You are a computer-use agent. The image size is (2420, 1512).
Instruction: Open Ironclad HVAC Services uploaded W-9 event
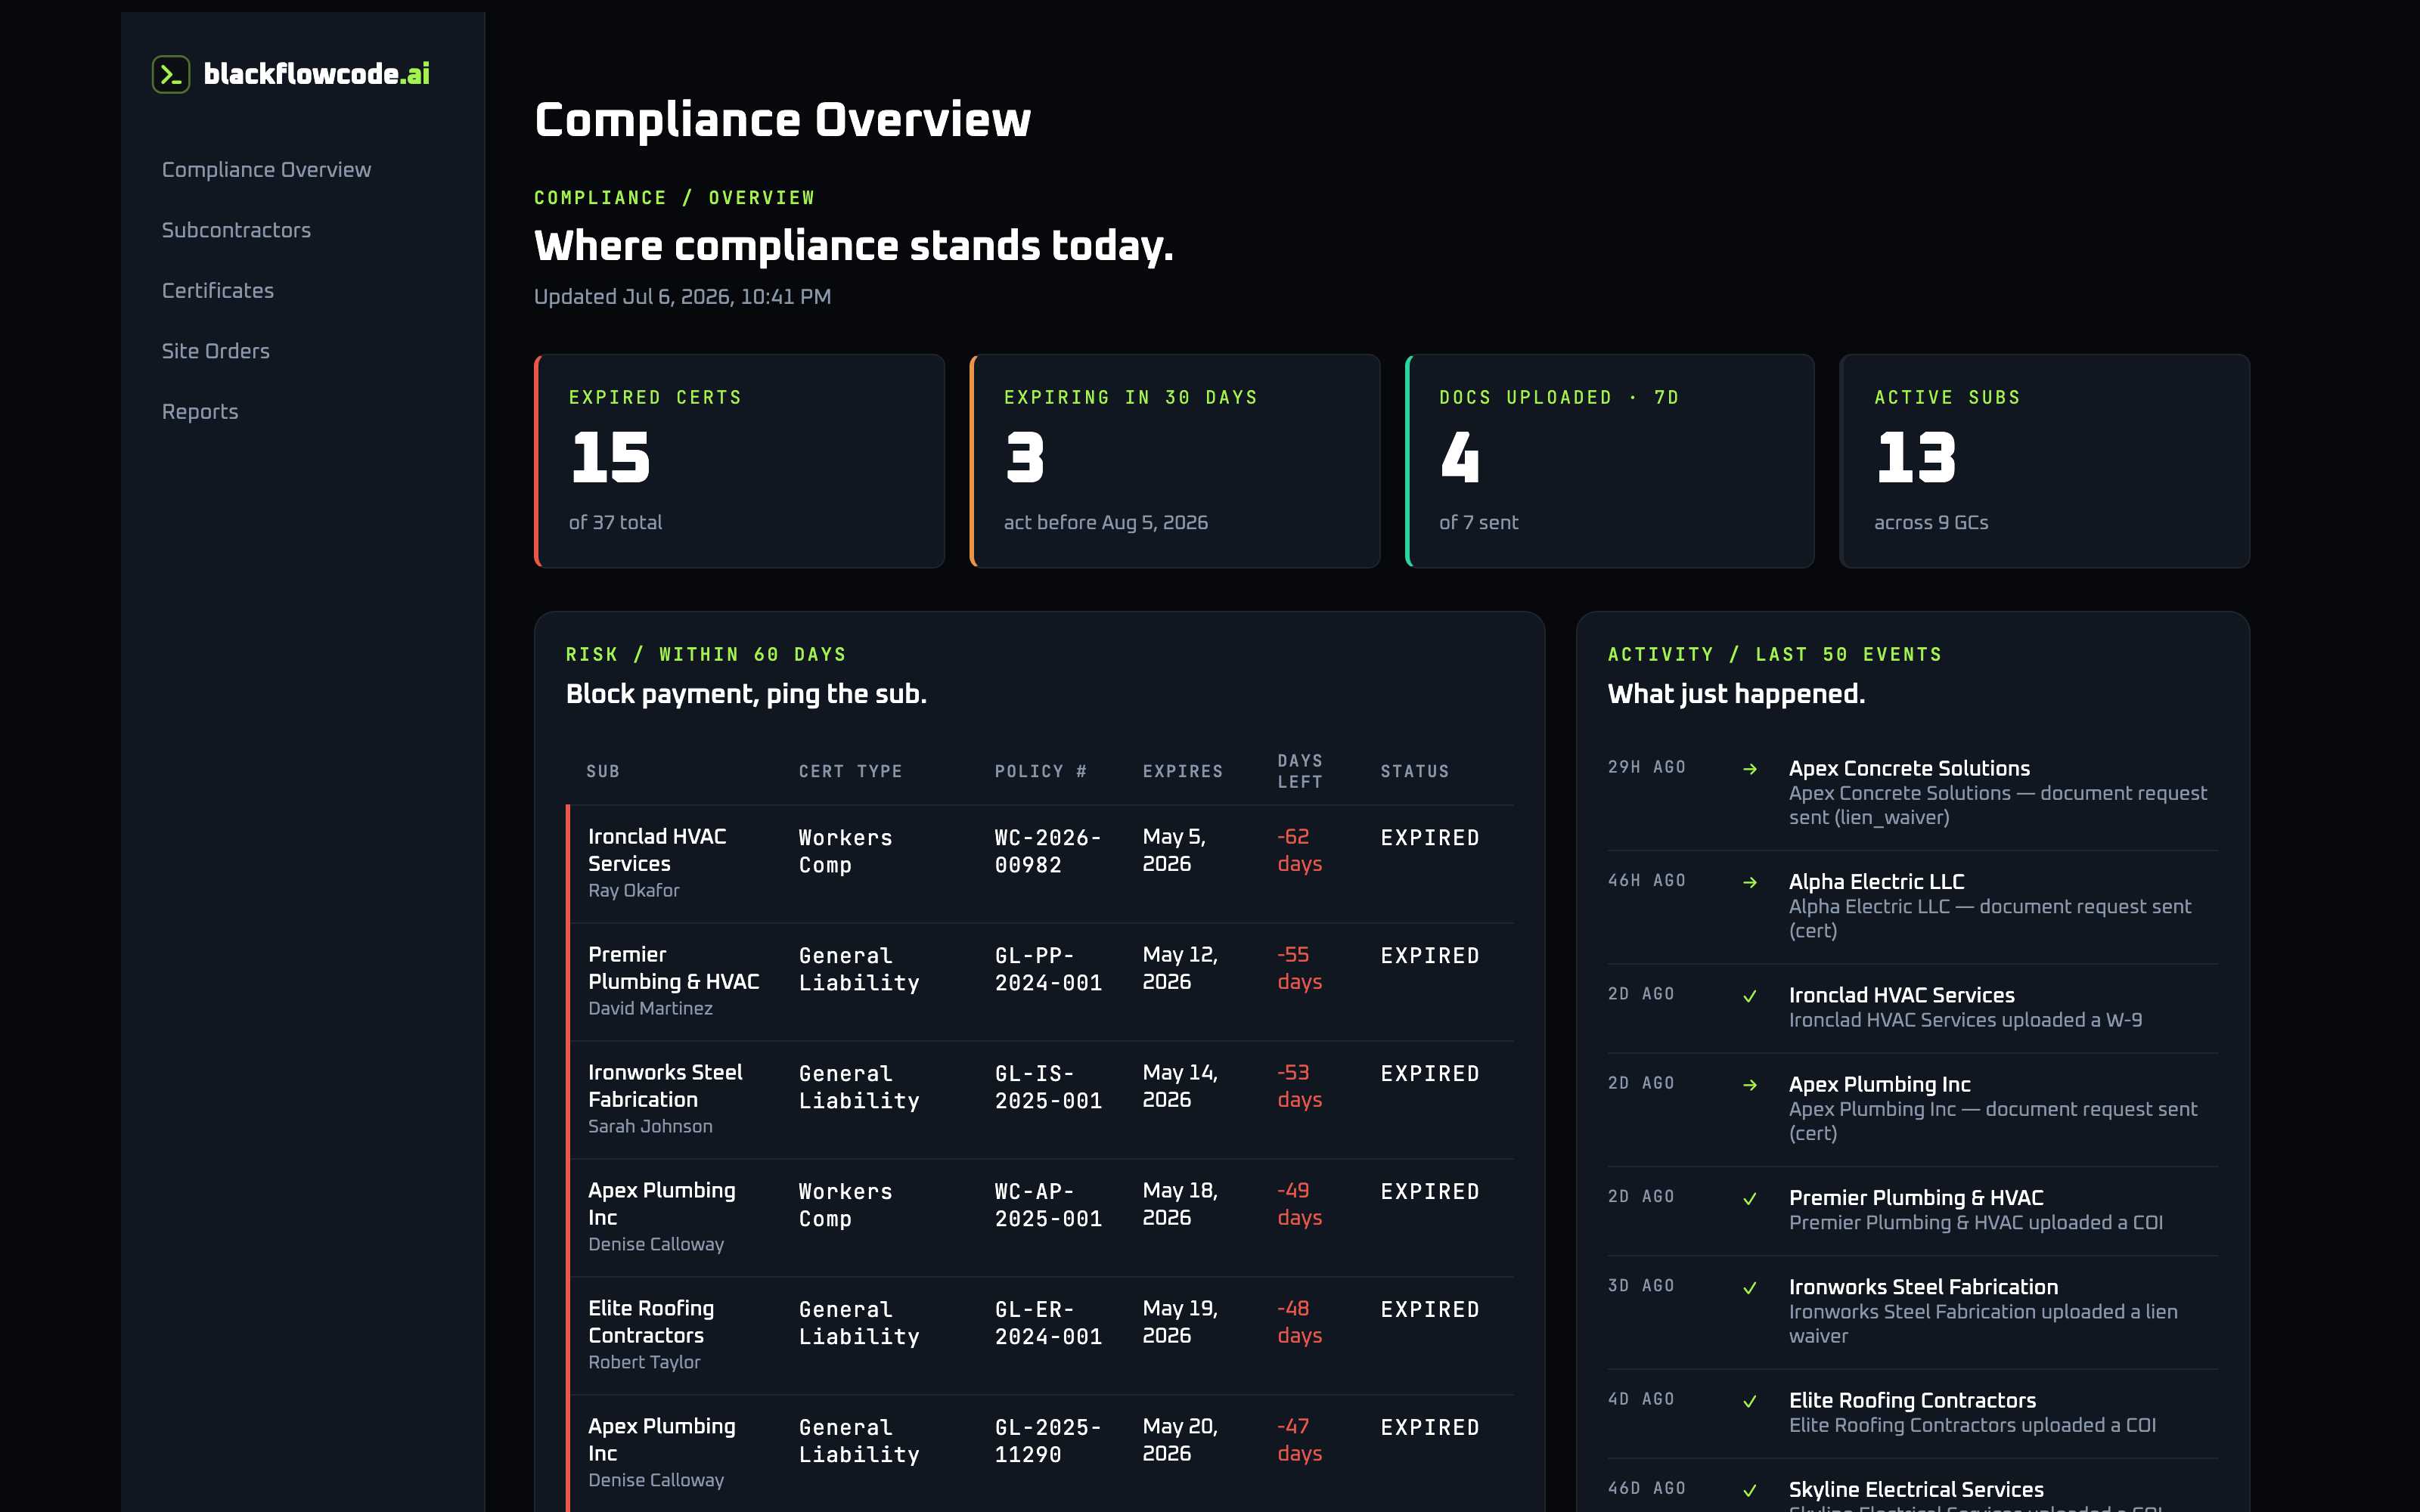click(1912, 1008)
